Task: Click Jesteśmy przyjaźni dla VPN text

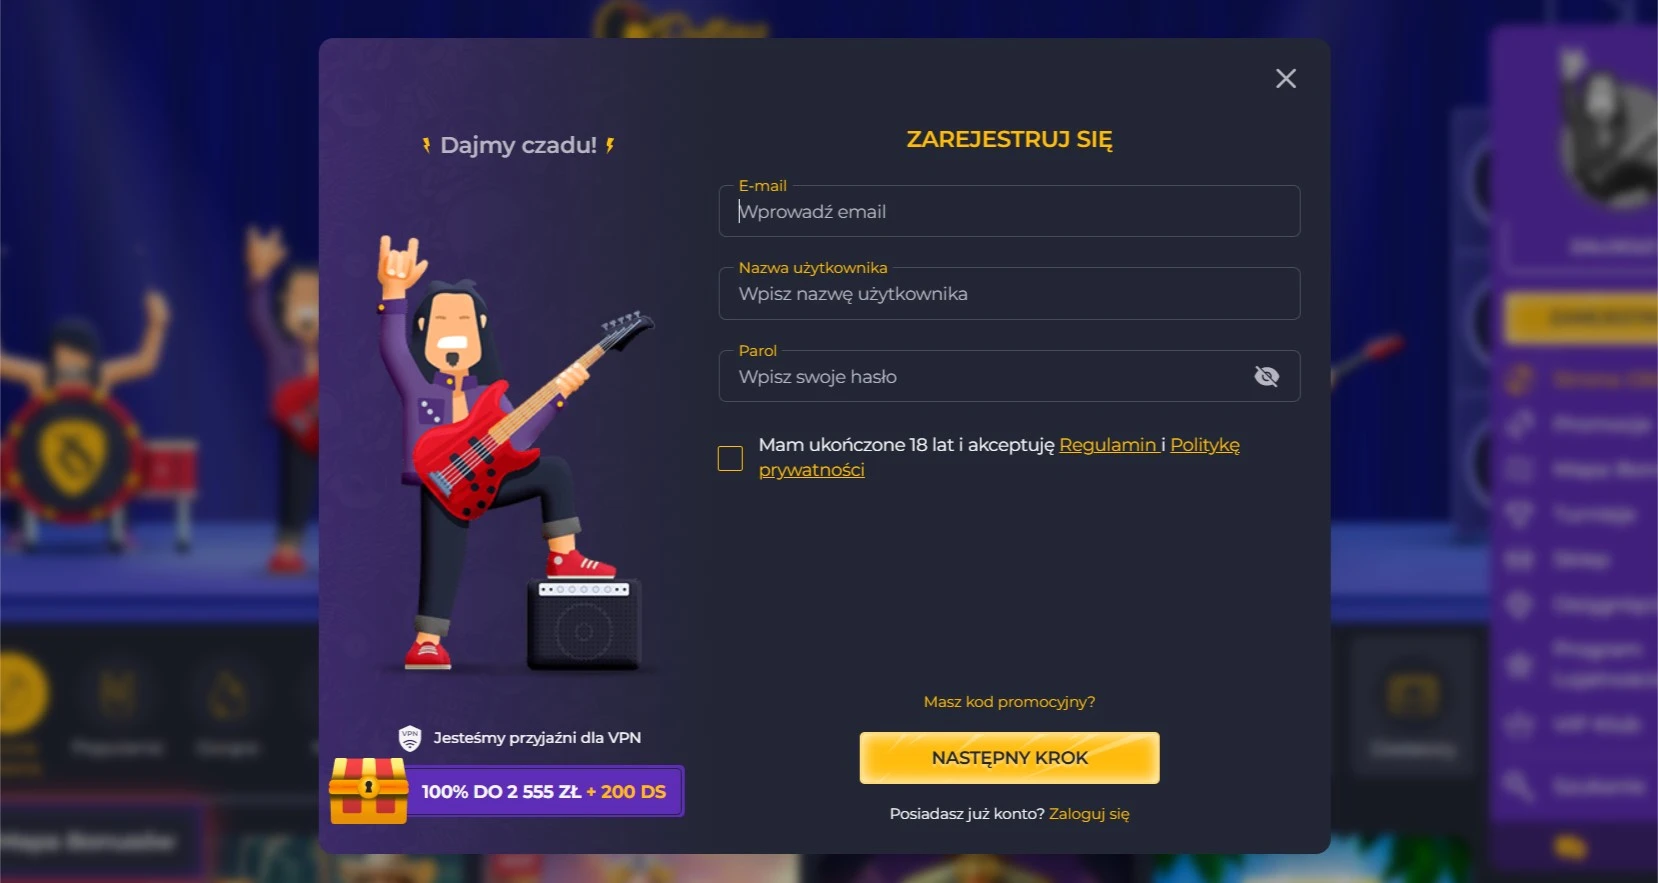Action: (x=537, y=738)
